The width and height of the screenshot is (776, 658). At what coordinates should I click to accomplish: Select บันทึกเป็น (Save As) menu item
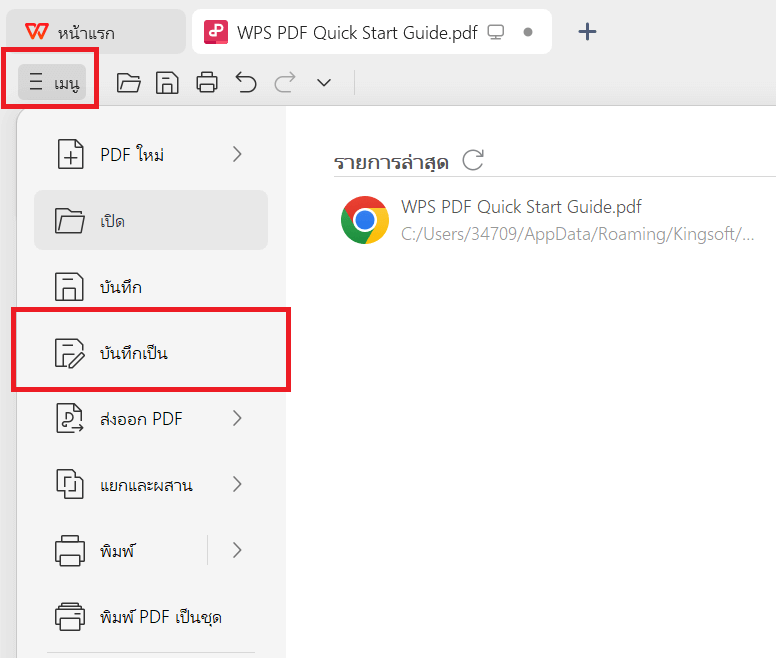[x=151, y=353]
